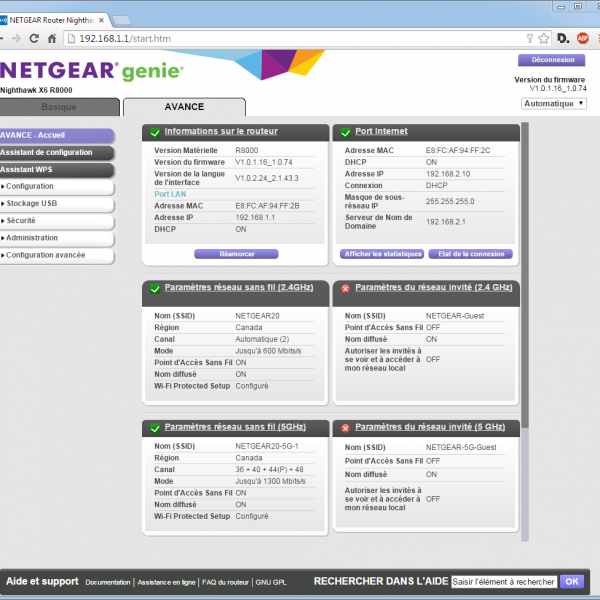Image resolution: width=600 pixels, height=600 pixels.
Task: Click the help search input field
Action: pyautogui.click(x=503, y=581)
